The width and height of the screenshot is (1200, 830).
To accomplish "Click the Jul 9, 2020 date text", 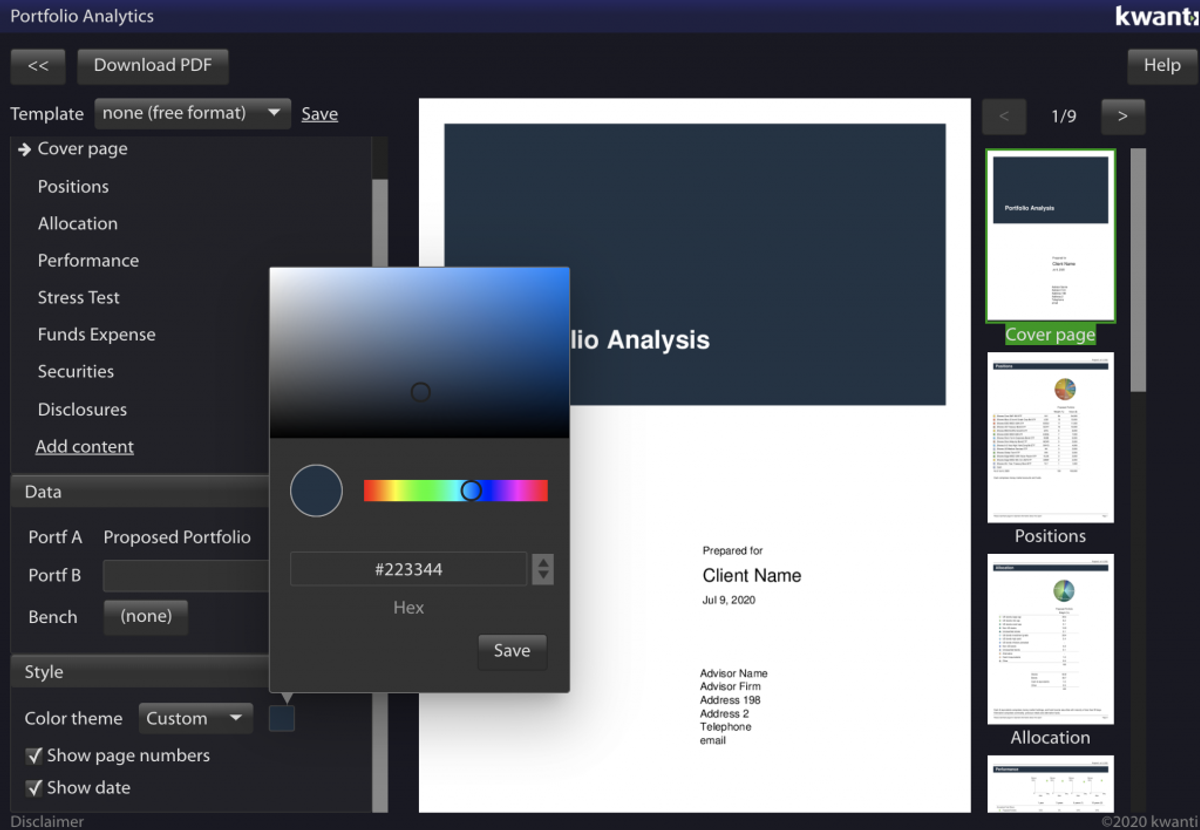I will click(729, 601).
